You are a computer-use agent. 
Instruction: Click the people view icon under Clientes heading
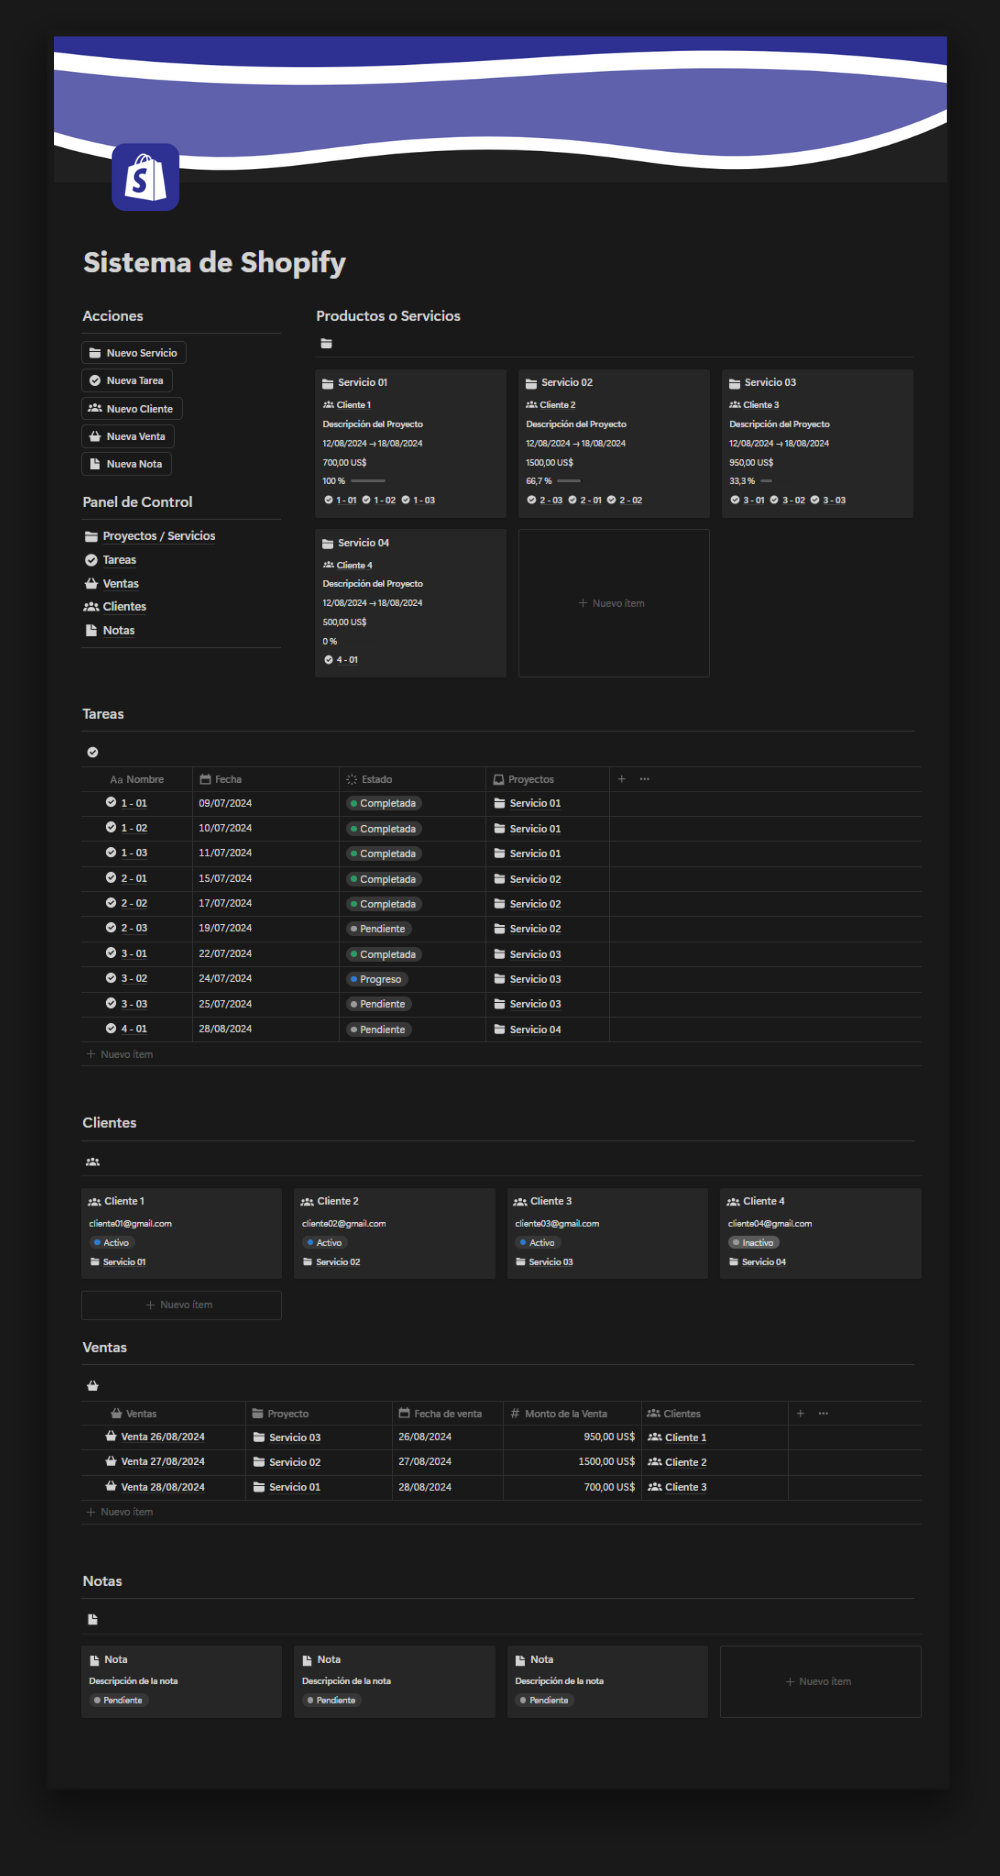click(x=93, y=1162)
